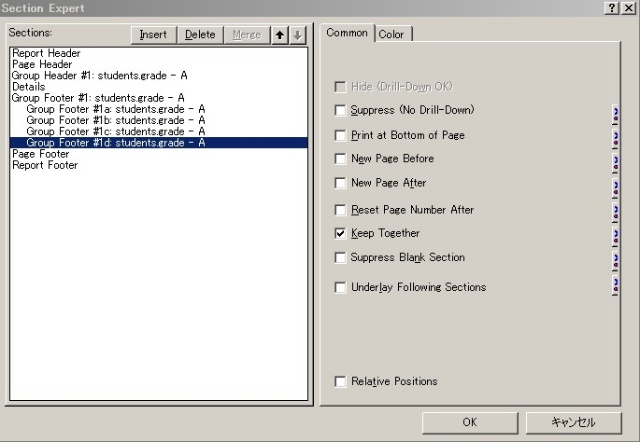
Task: Switch to the Common tab
Action: tap(347, 33)
